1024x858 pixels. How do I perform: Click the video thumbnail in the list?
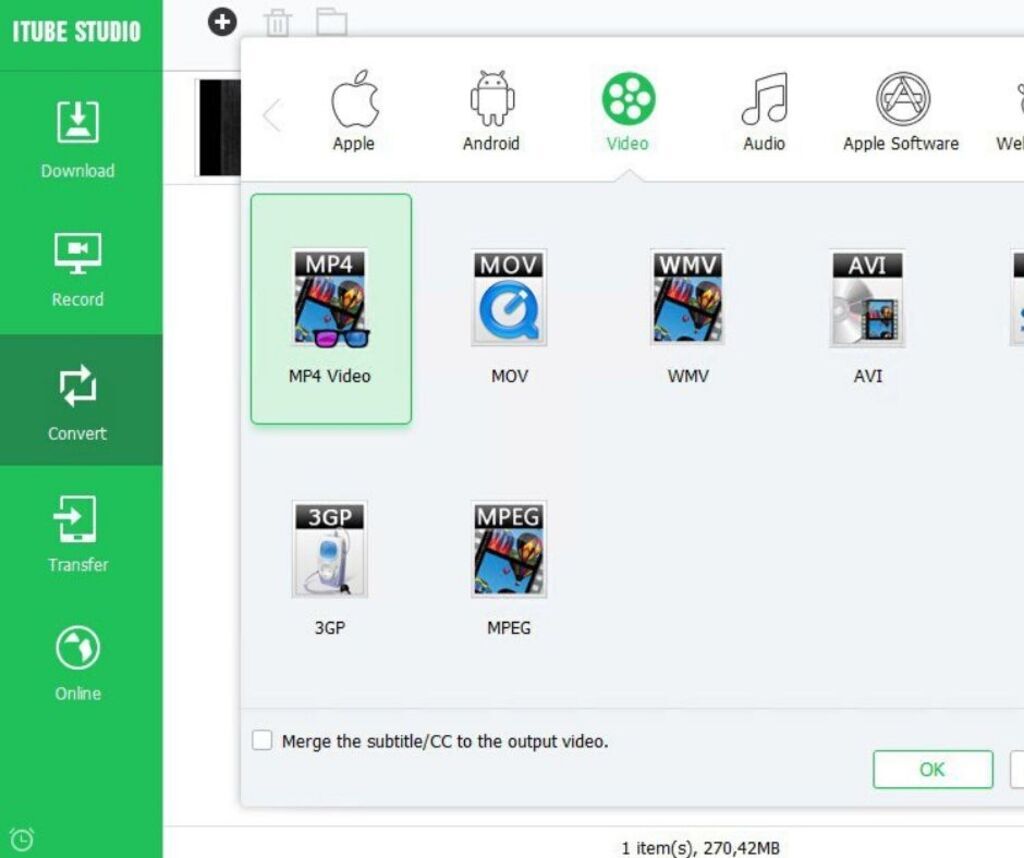point(219,127)
